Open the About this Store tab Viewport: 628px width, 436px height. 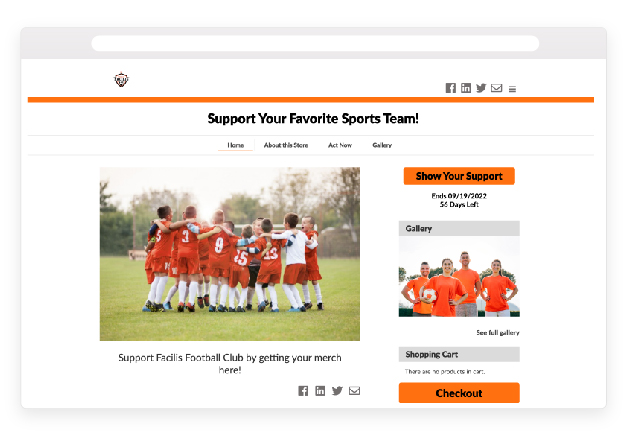coord(286,145)
